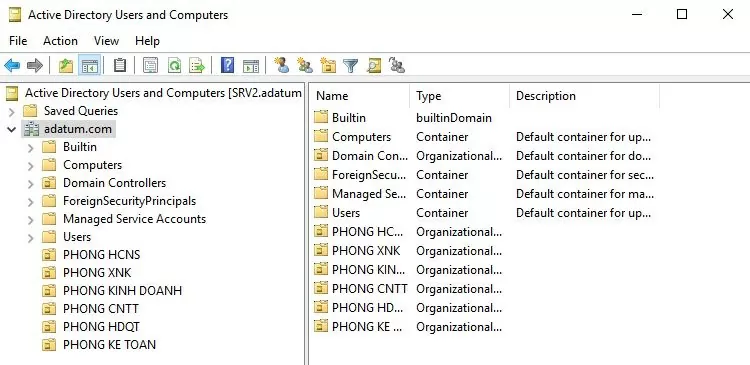The image size is (750, 365).
Task: Click 'Default container for sec...' description
Action: pos(585,175)
